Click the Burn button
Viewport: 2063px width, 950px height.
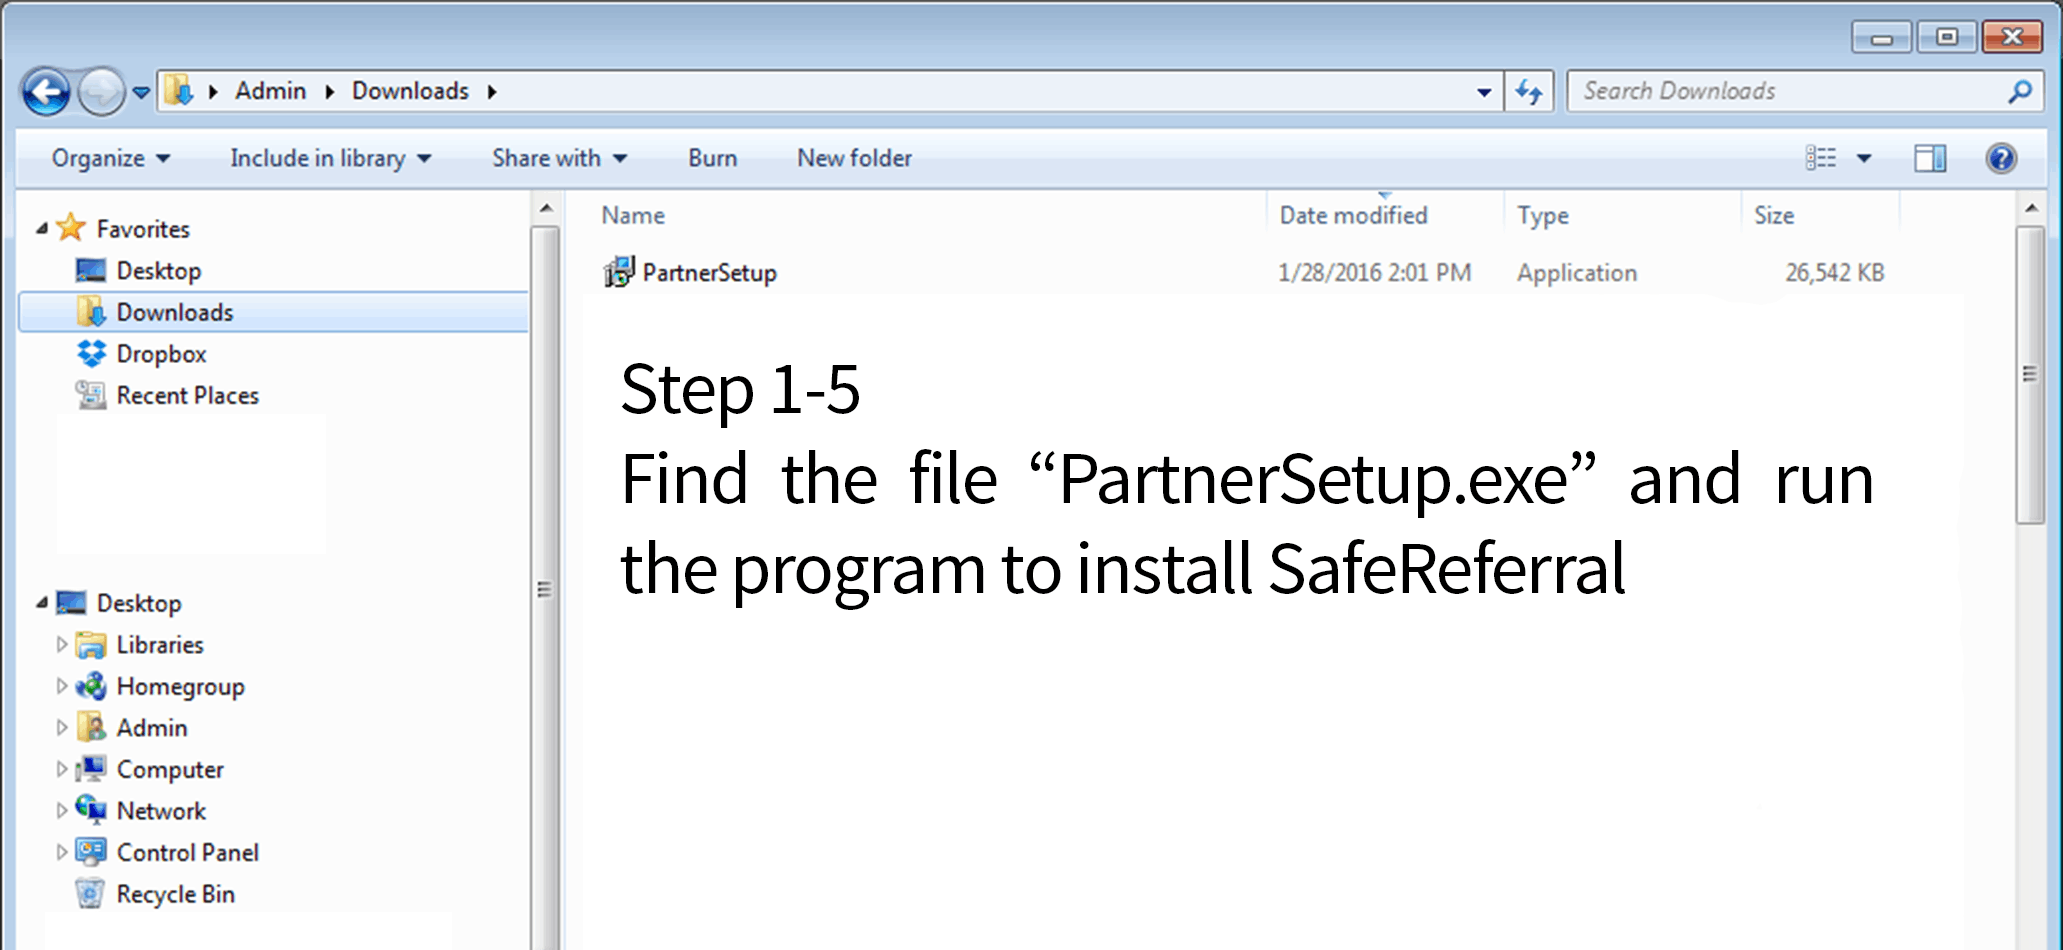pos(712,158)
